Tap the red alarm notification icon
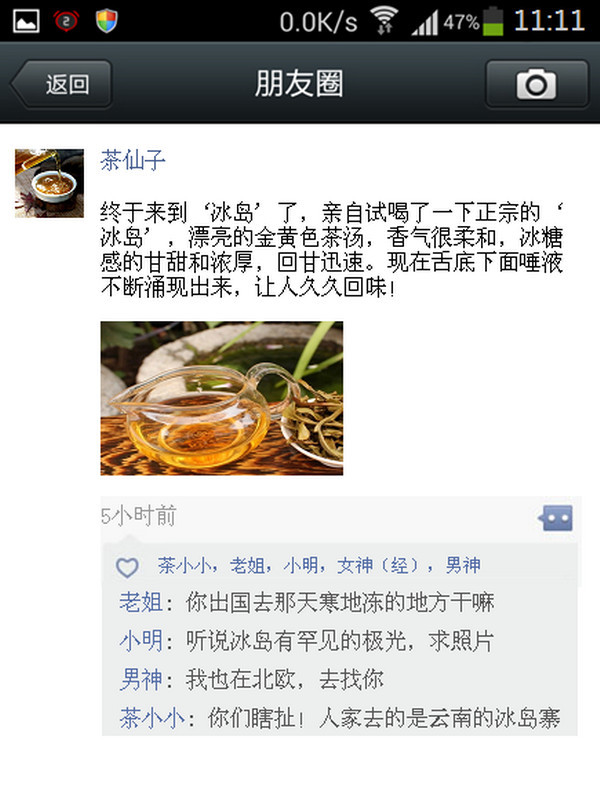 (x=66, y=22)
